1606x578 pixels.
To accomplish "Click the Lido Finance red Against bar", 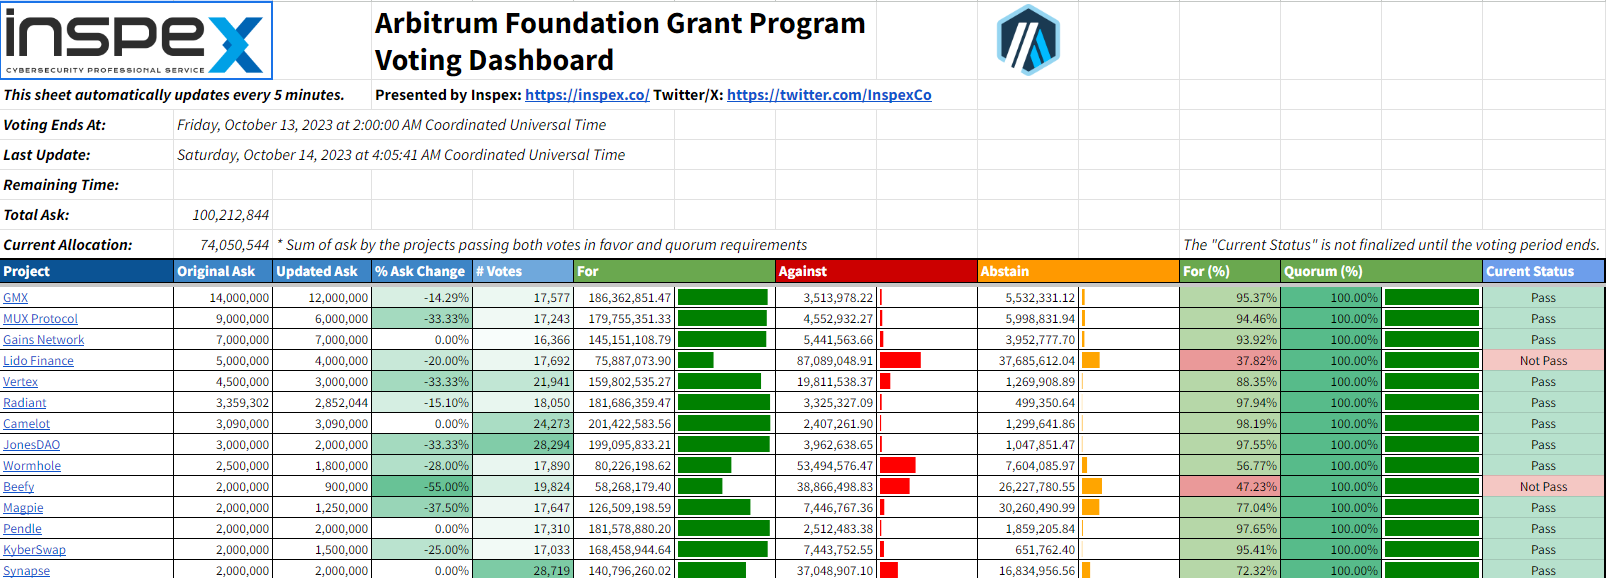I will tap(900, 361).
